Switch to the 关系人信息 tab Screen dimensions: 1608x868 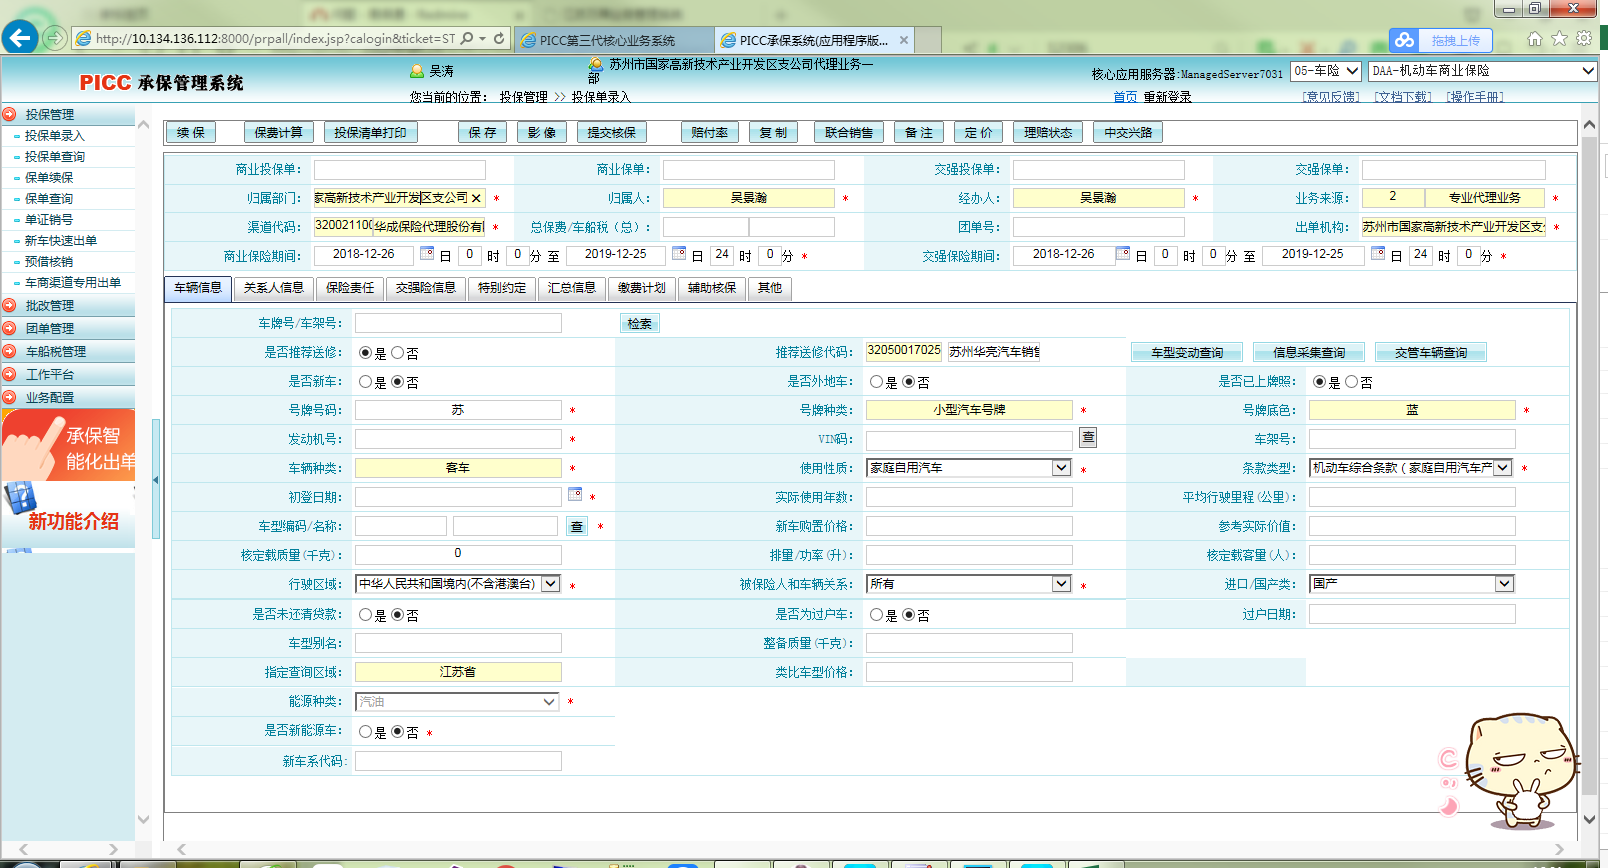(x=273, y=288)
